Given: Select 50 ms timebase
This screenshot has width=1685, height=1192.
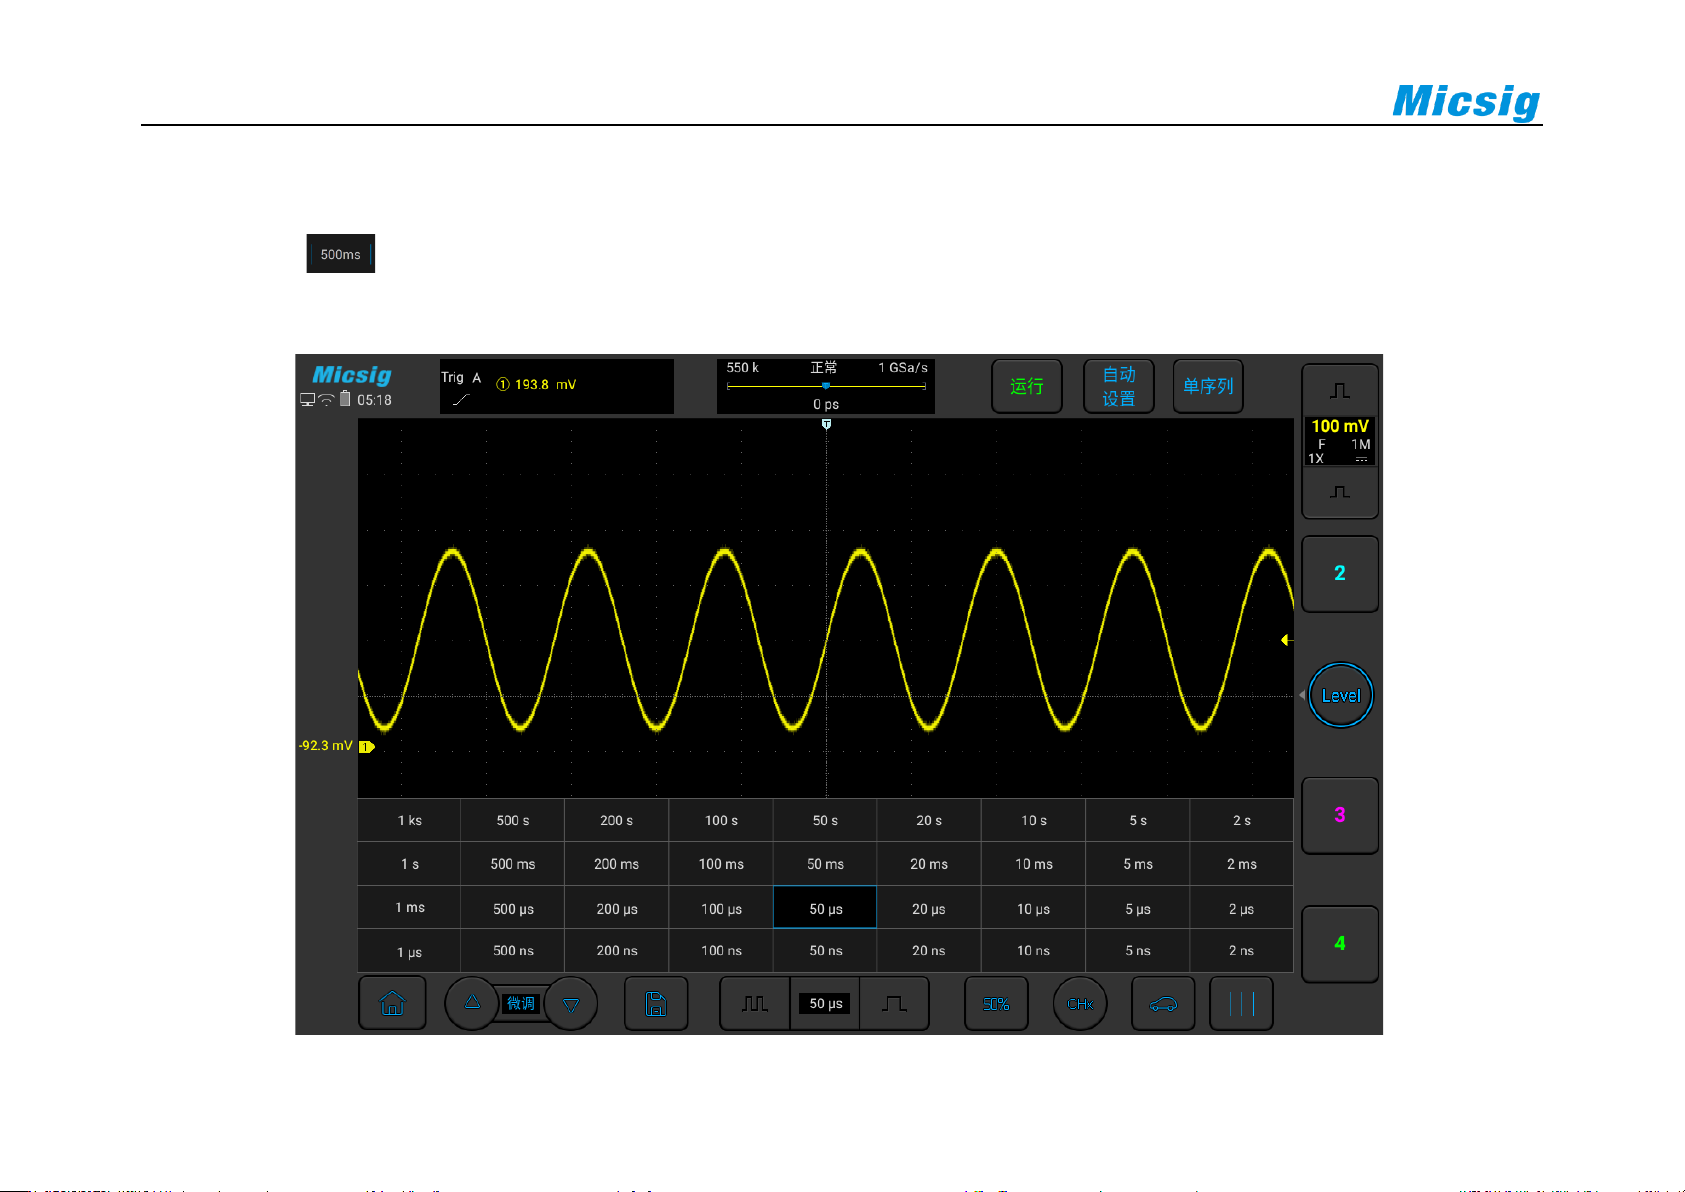Looking at the screenshot, I should (x=825, y=864).
